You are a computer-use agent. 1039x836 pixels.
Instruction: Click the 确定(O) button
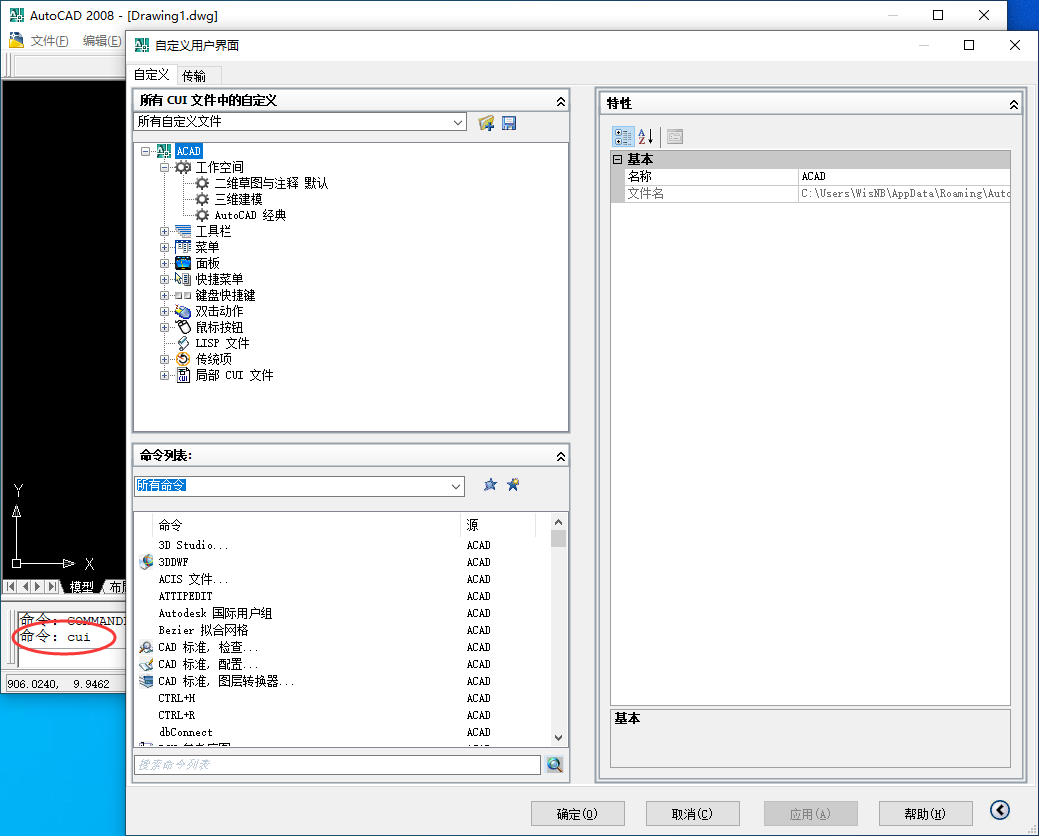point(578,813)
